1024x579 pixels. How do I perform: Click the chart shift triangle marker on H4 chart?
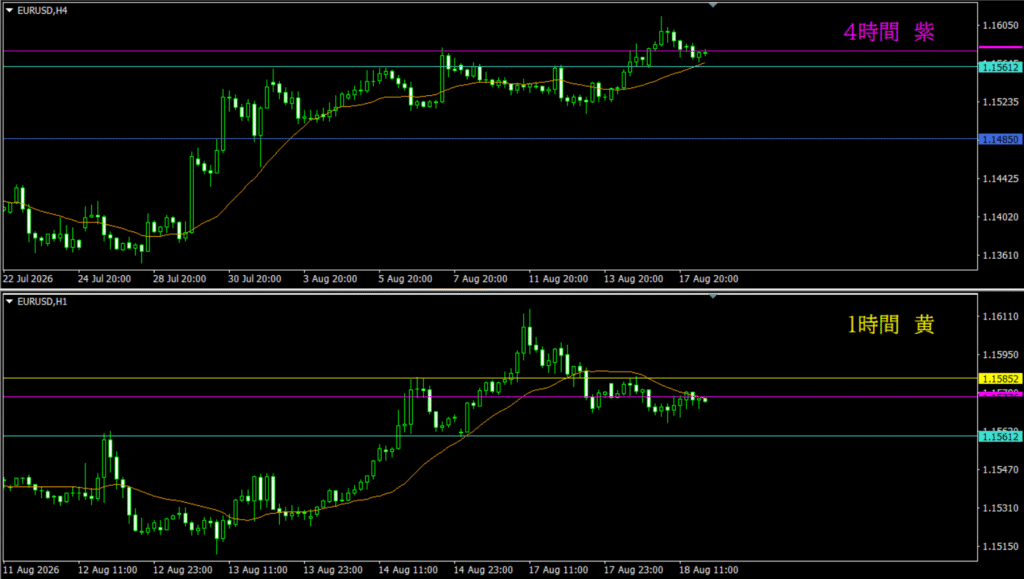[x=713, y=5]
